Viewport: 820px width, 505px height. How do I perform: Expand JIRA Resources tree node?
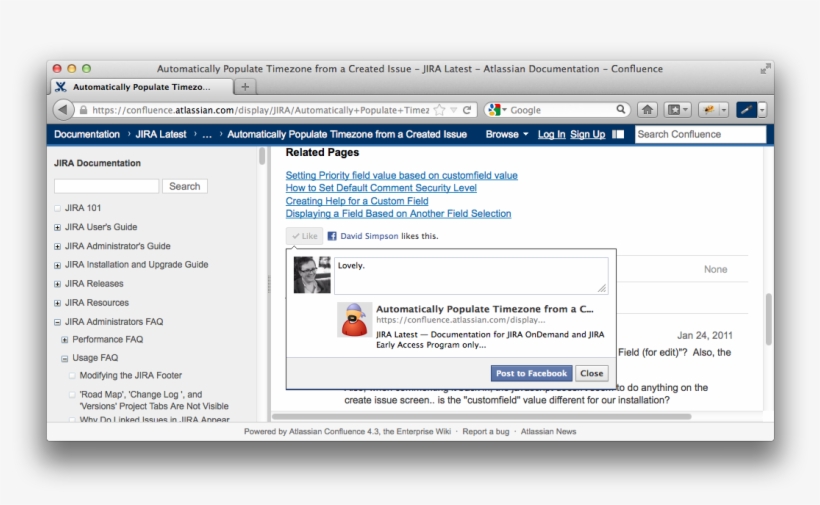(58, 303)
